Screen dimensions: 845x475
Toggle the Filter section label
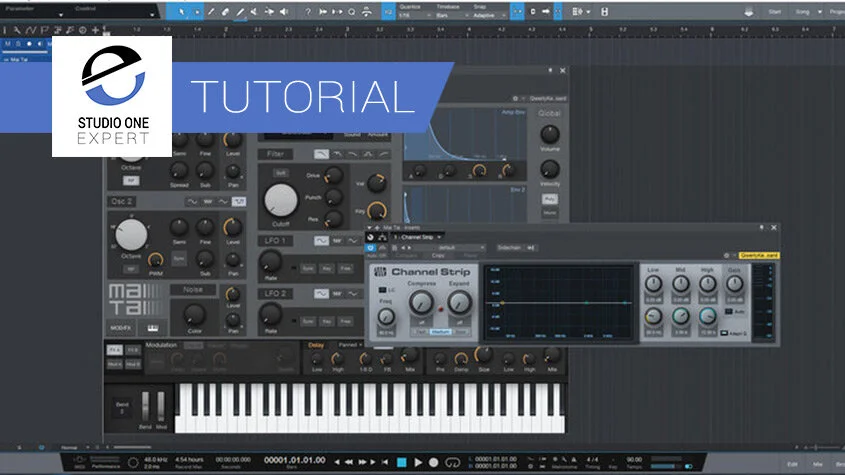coord(275,154)
